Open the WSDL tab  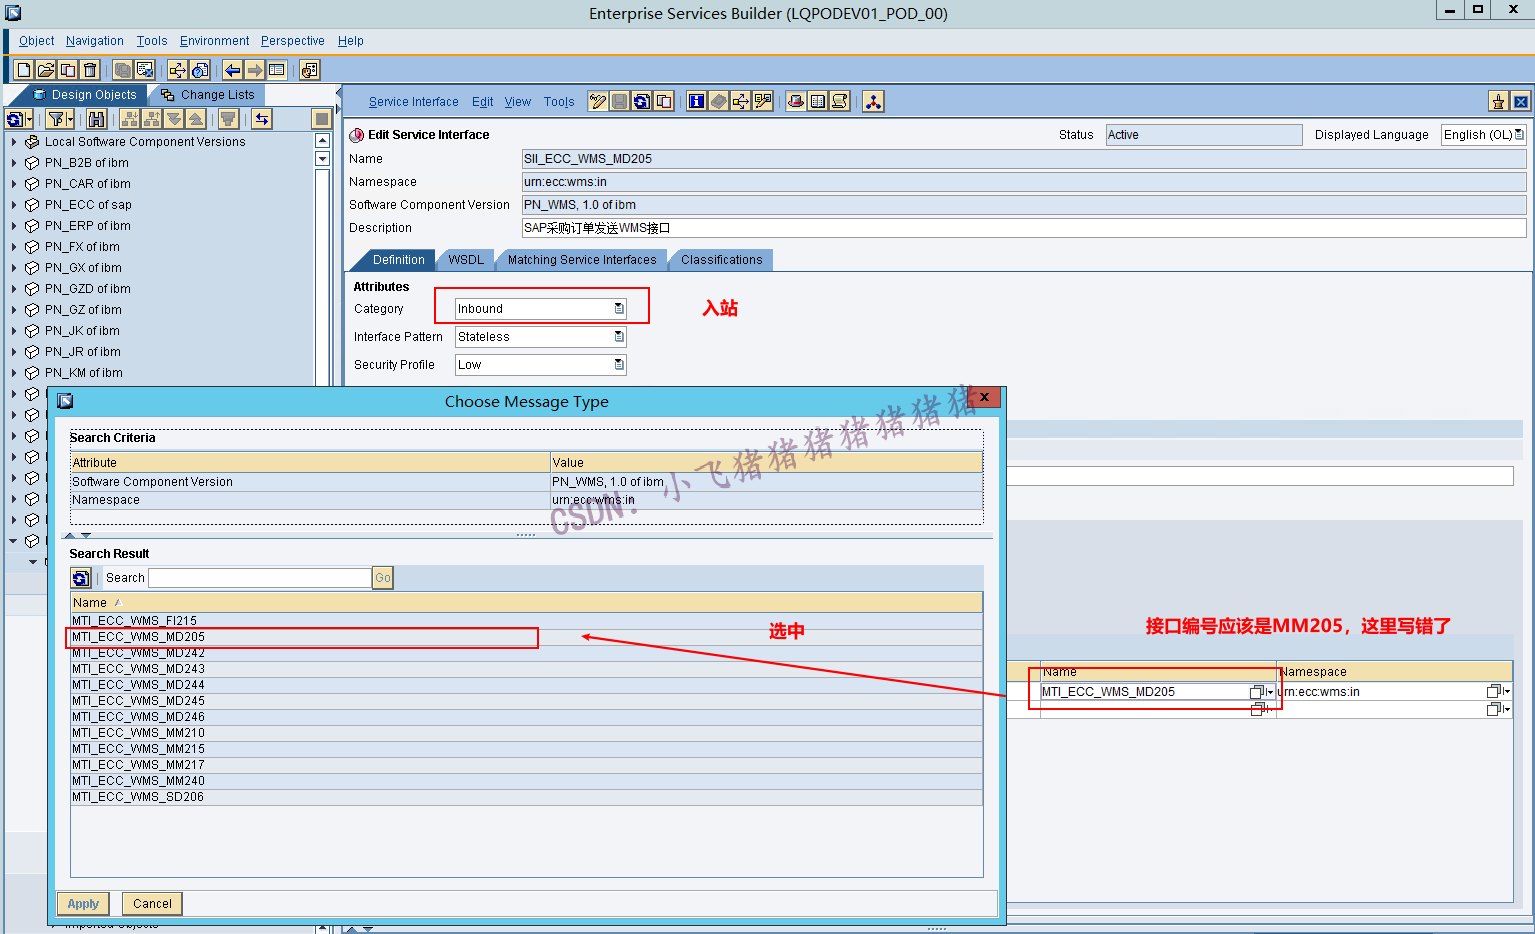pos(465,259)
